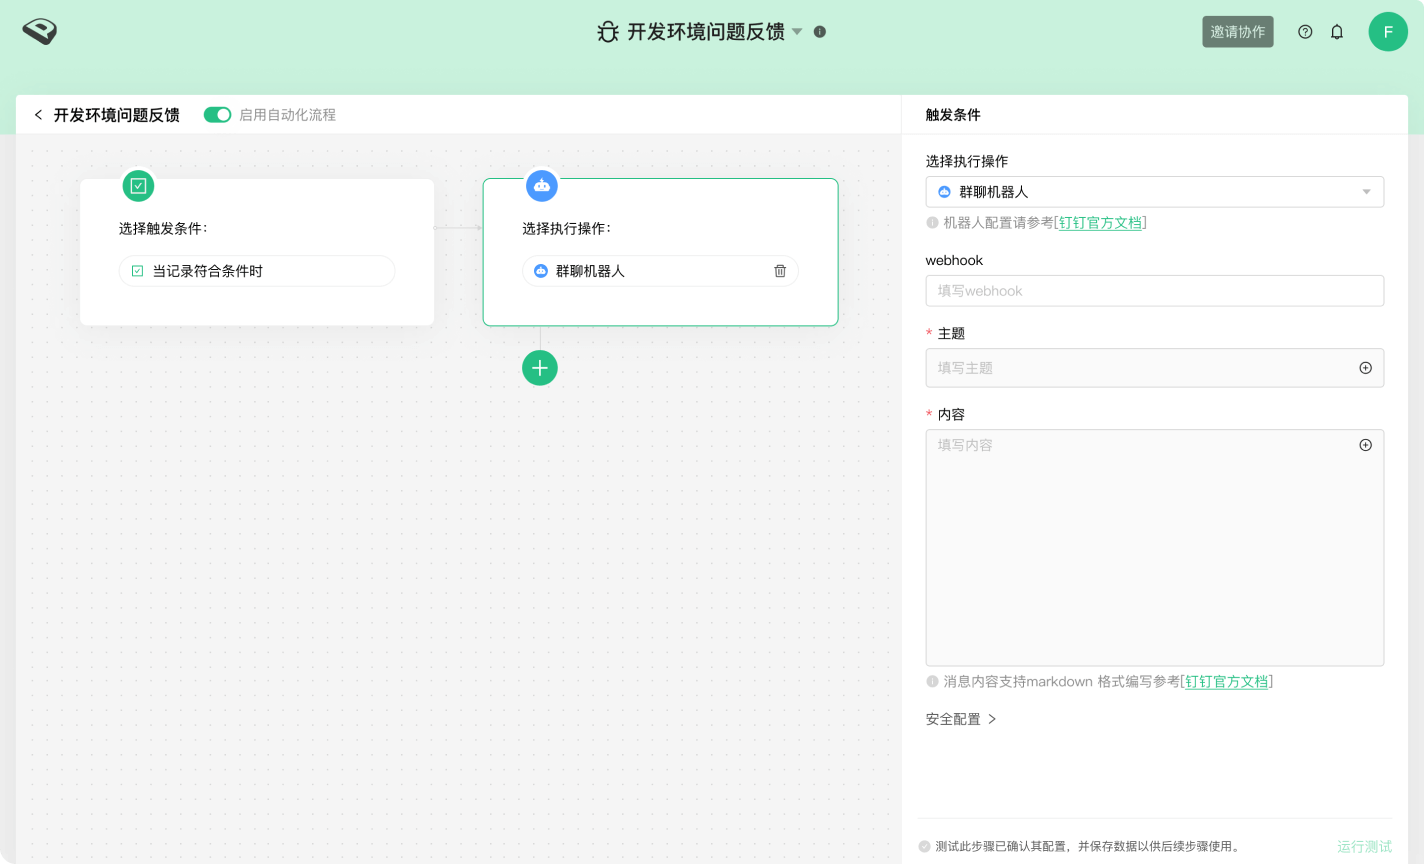Screen dimensions: 1424x864
Task: Click the user avatar F
Action: (1388, 32)
